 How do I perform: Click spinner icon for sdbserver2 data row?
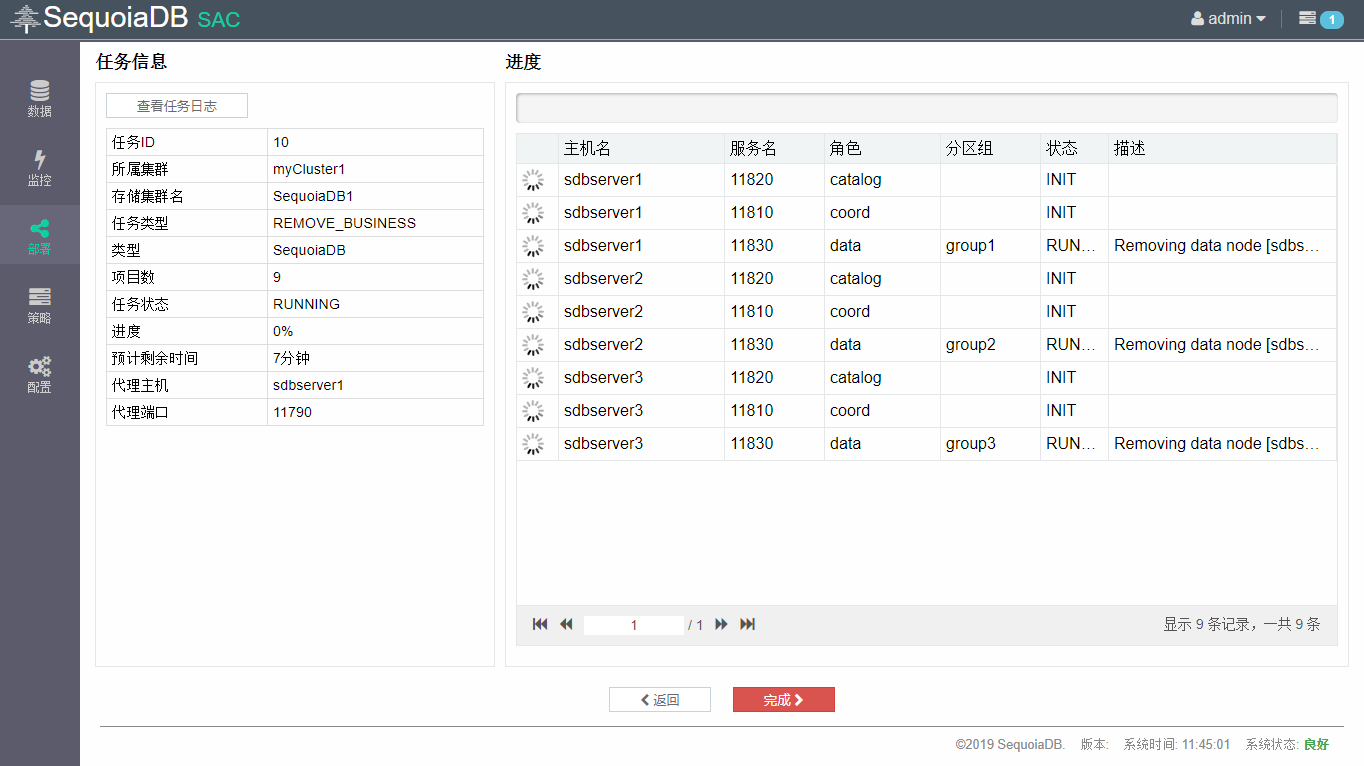pos(534,345)
